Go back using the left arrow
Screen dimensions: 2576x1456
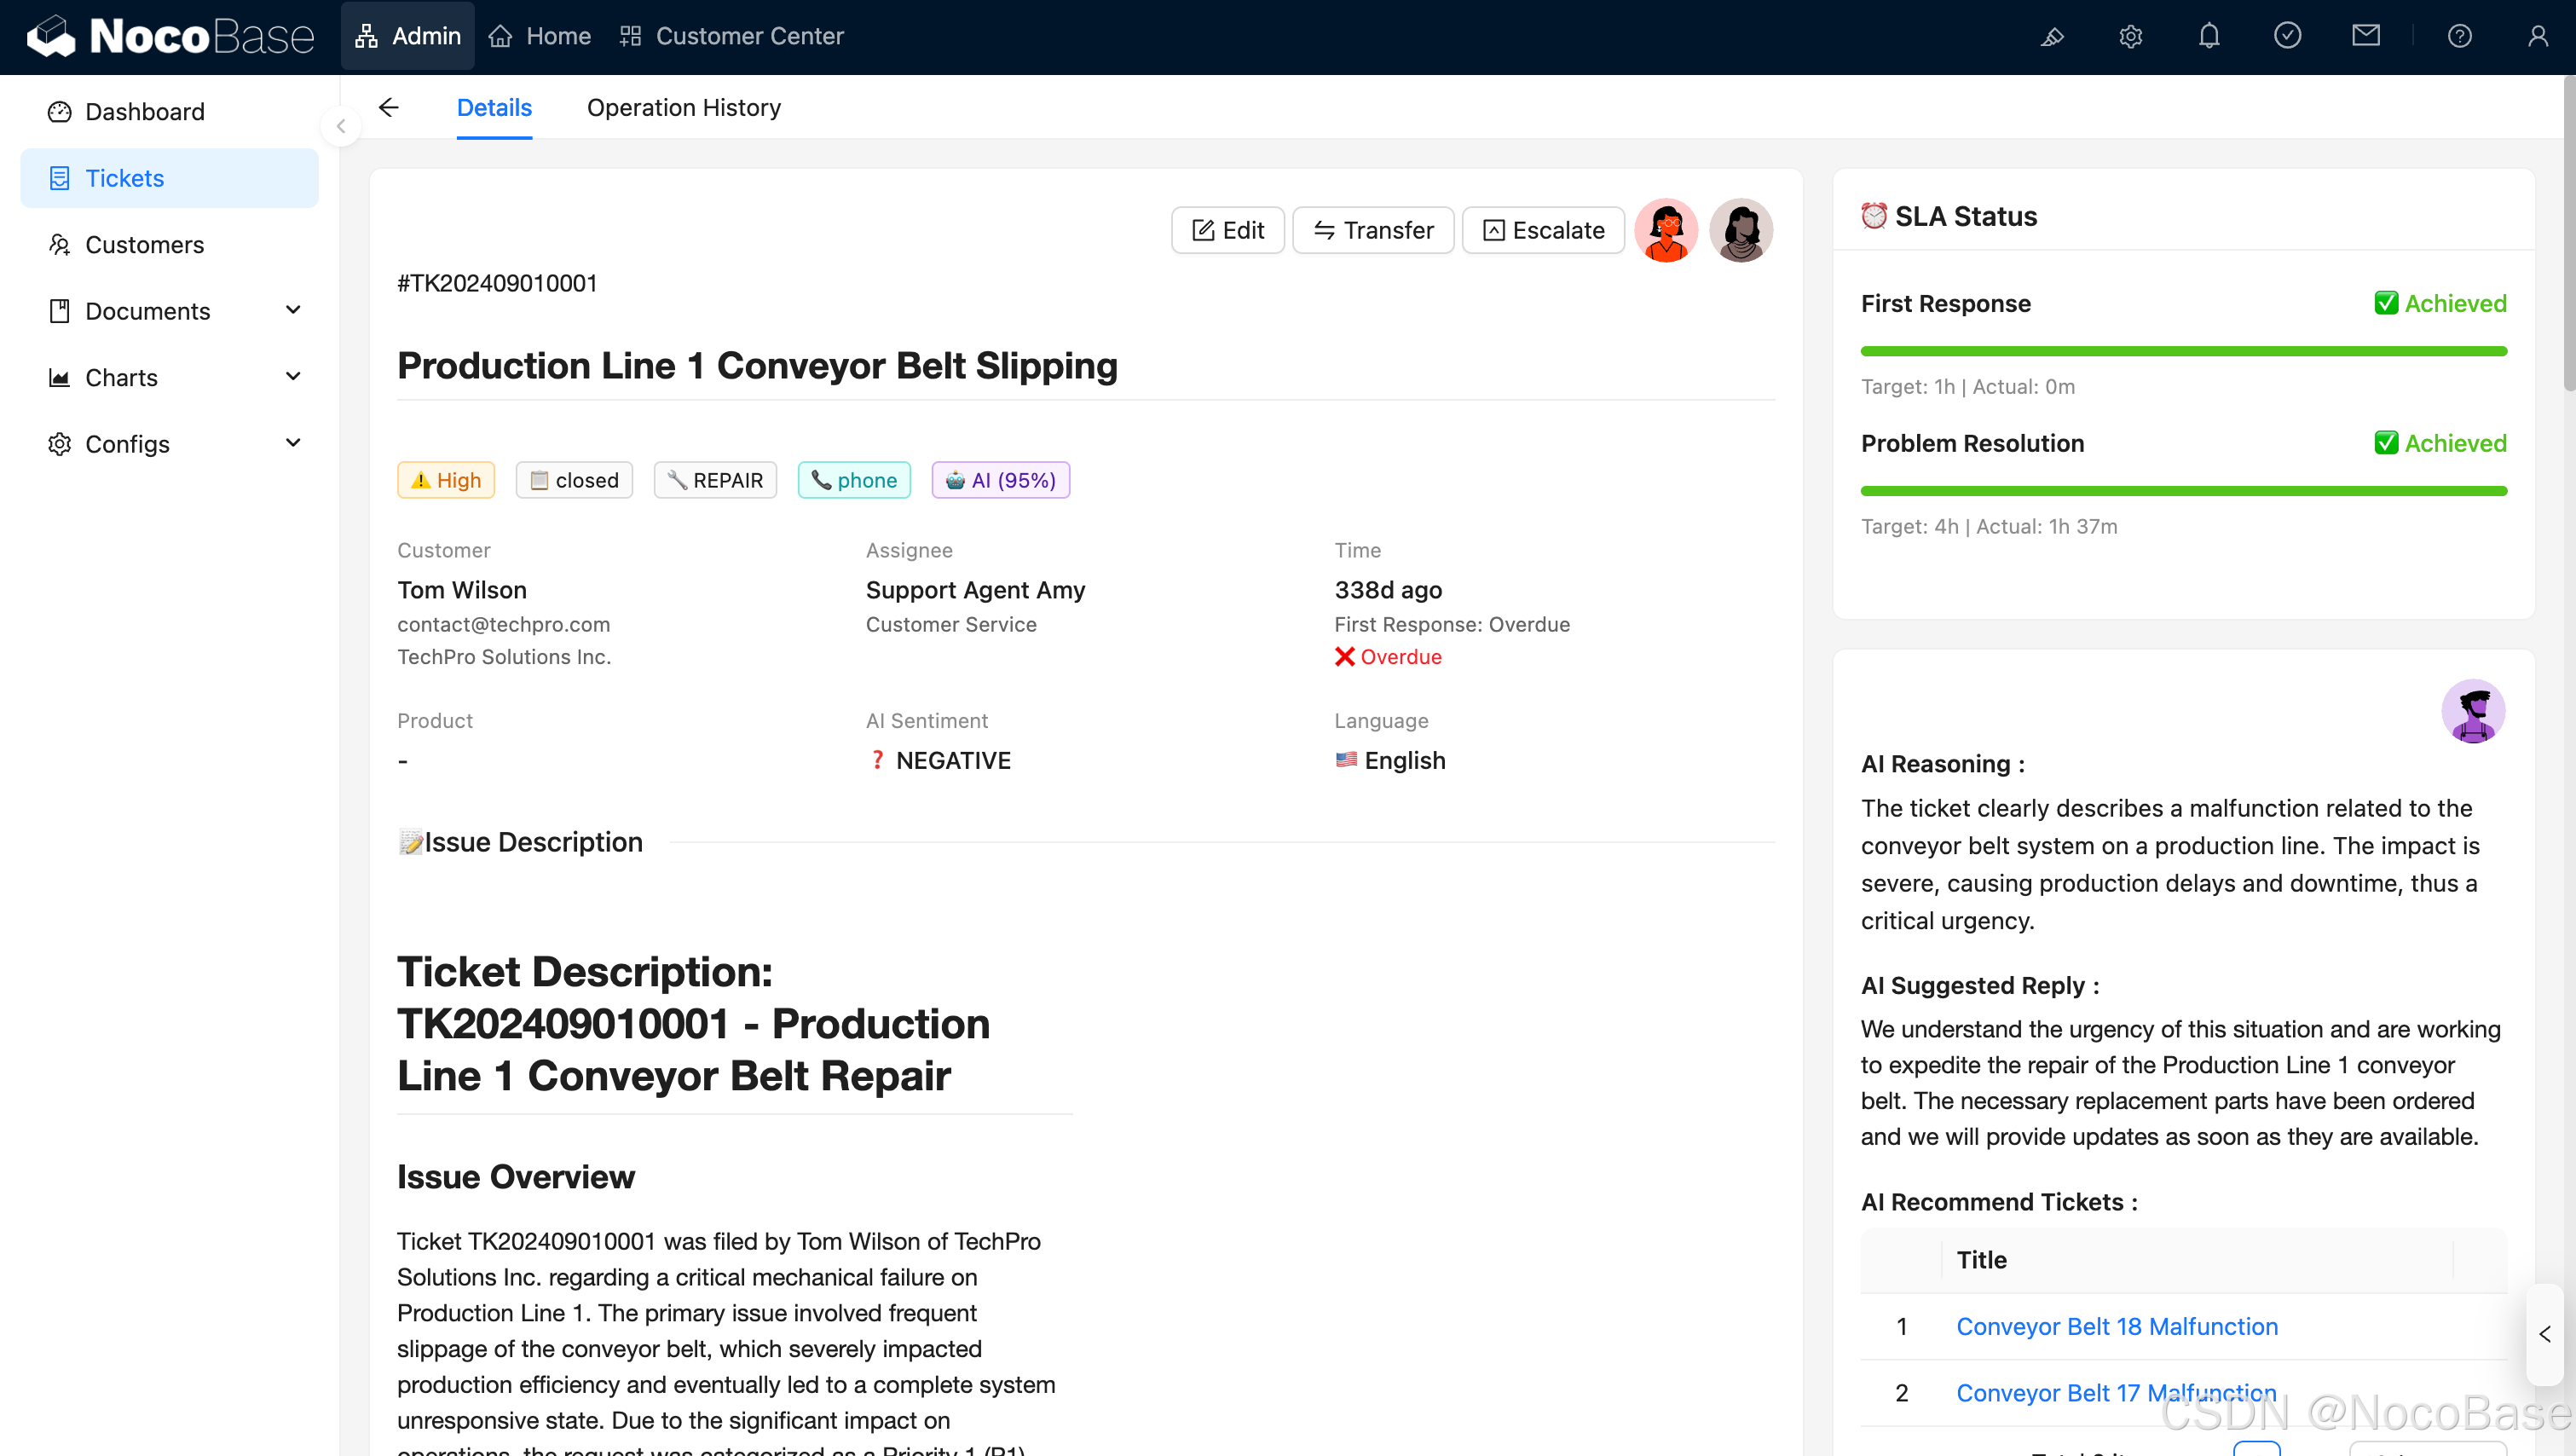click(x=389, y=107)
